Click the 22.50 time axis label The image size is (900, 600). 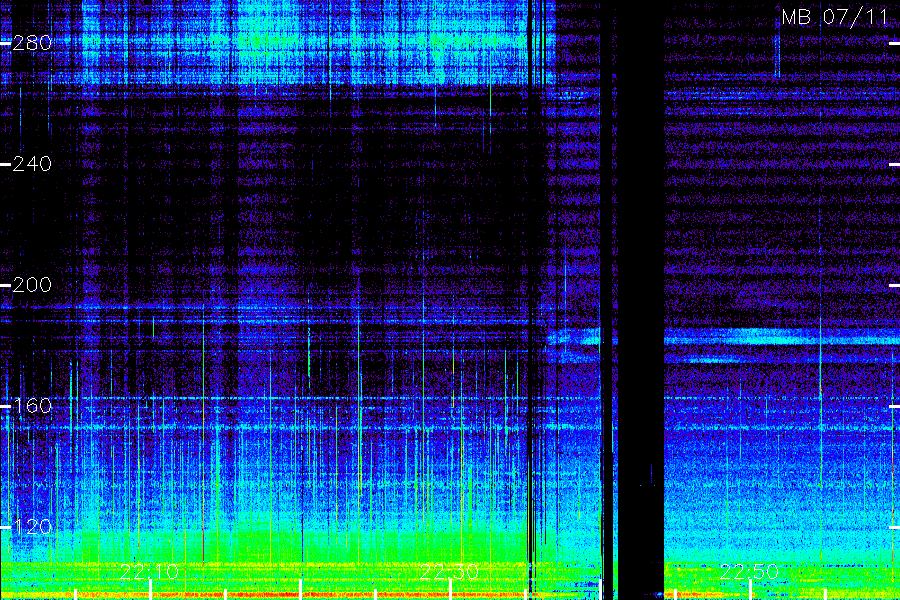(x=749, y=572)
